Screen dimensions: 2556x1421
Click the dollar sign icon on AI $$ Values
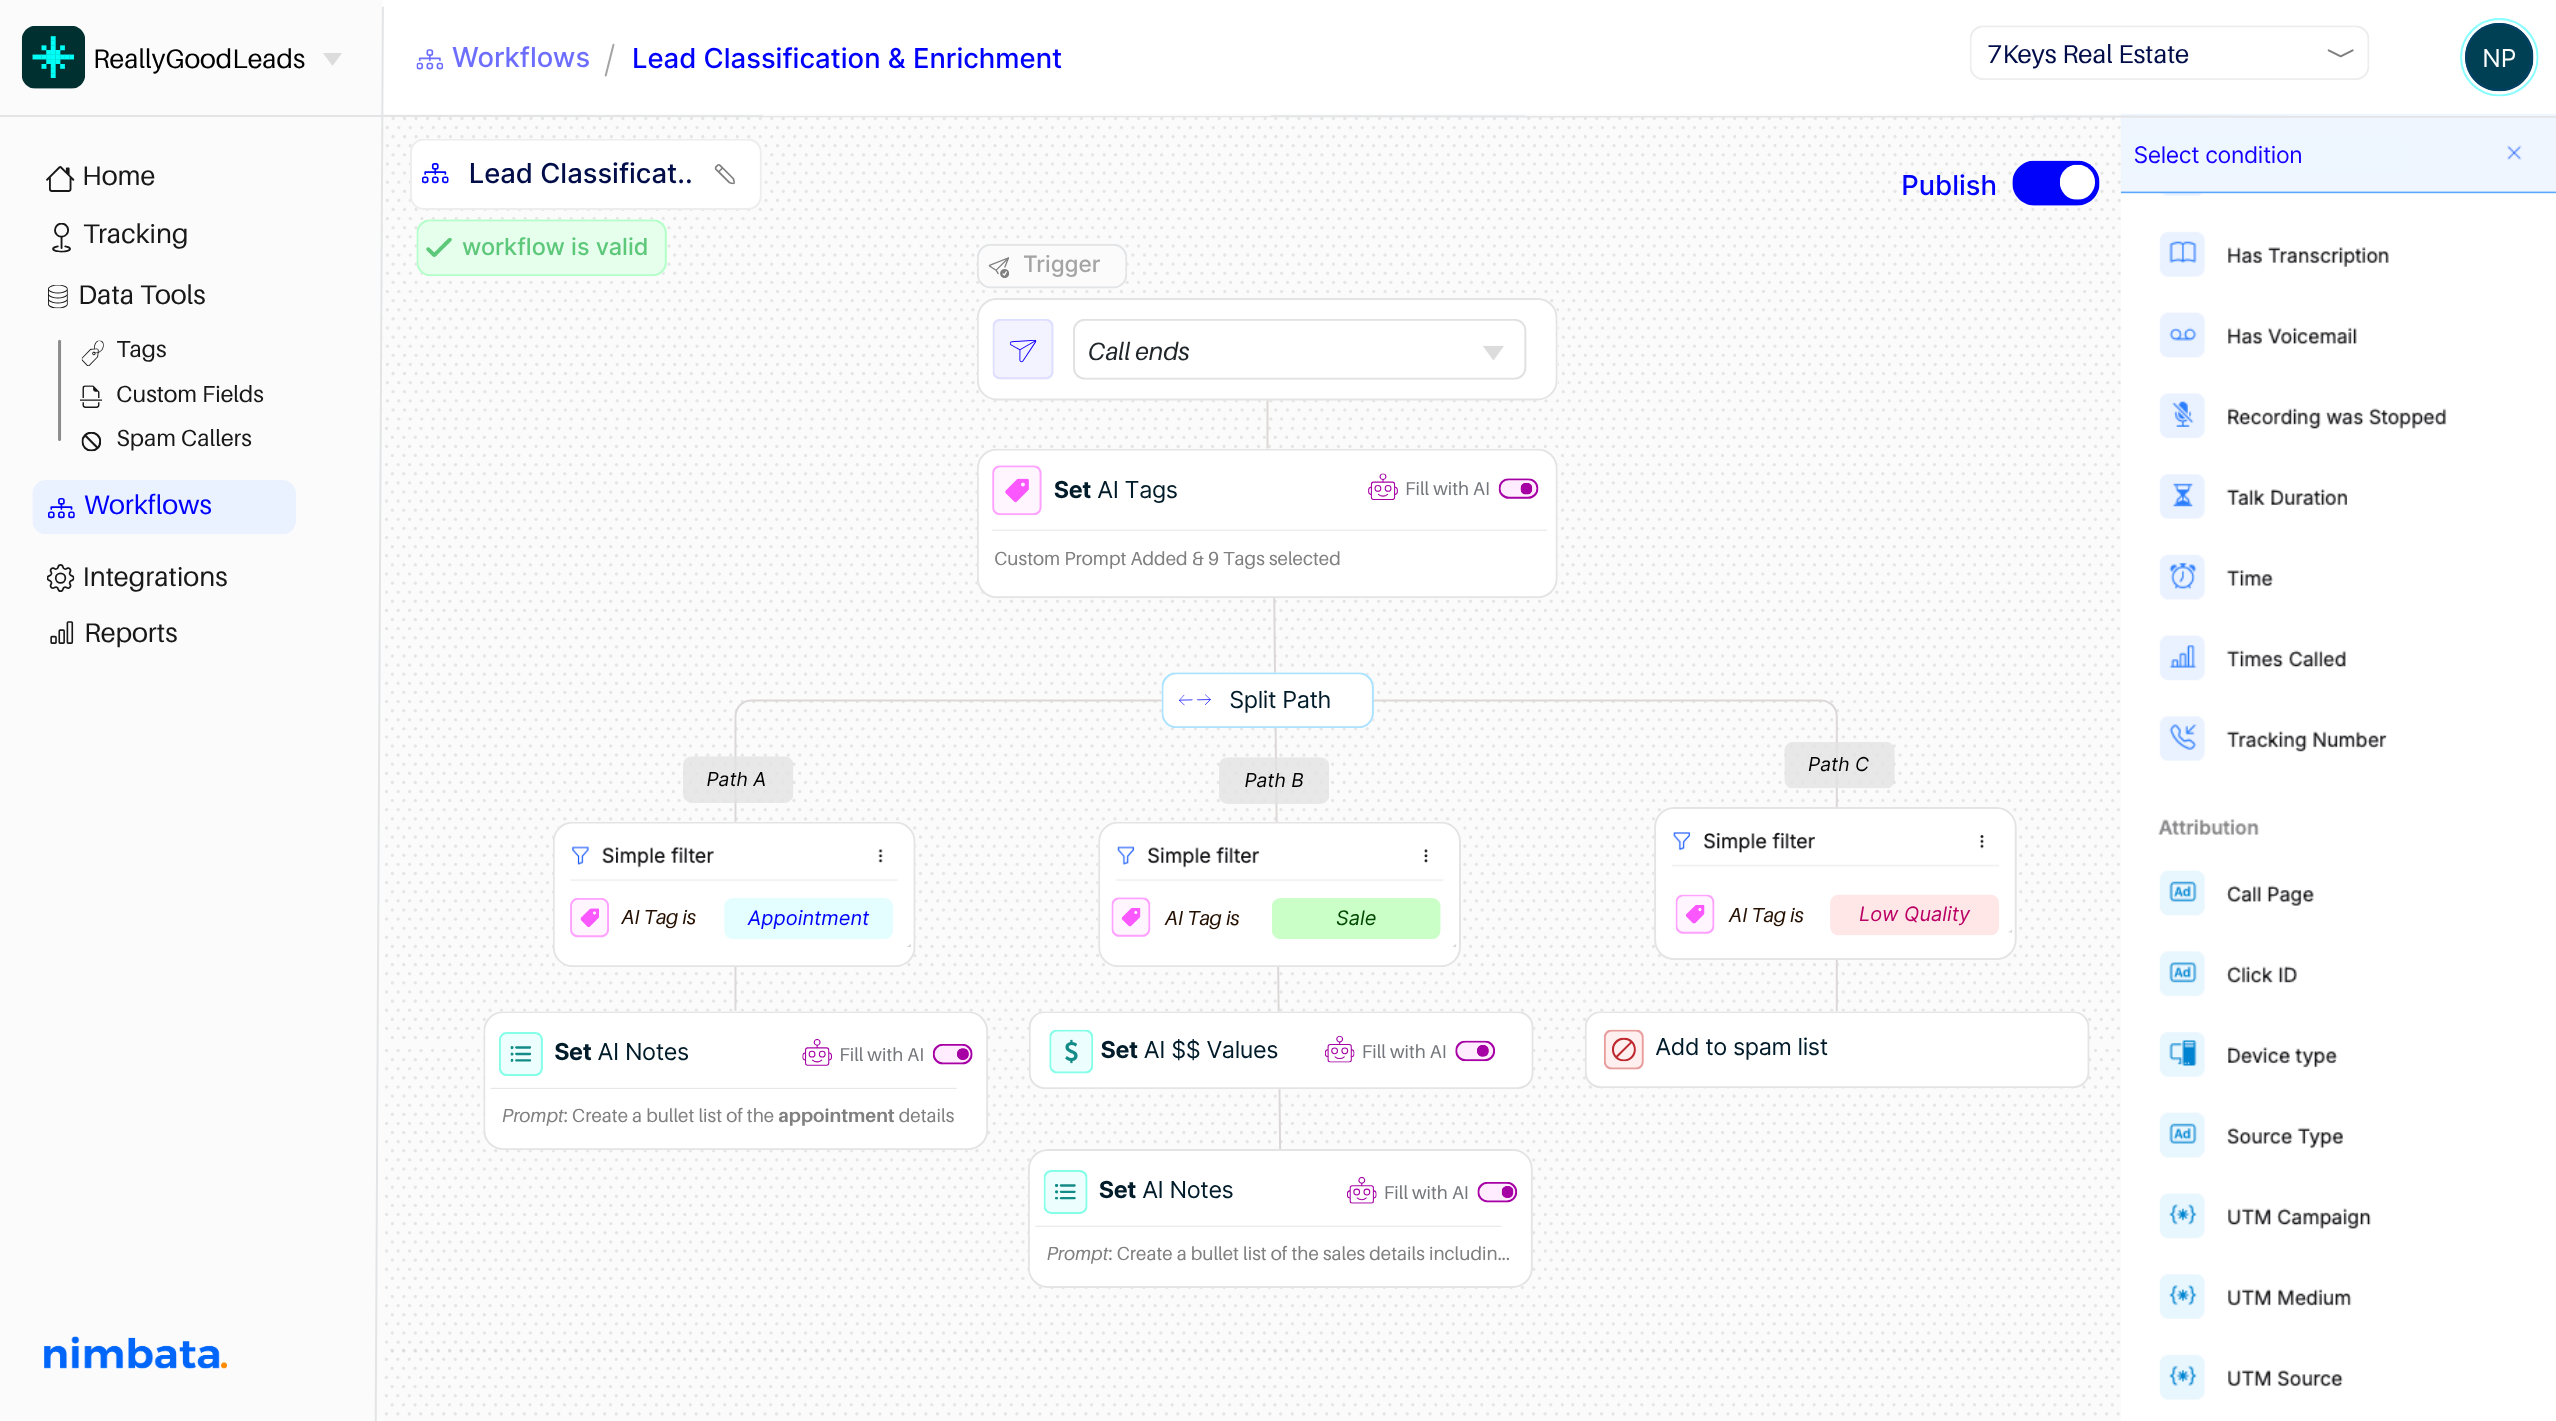pyautogui.click(x=1070, y=1051)
